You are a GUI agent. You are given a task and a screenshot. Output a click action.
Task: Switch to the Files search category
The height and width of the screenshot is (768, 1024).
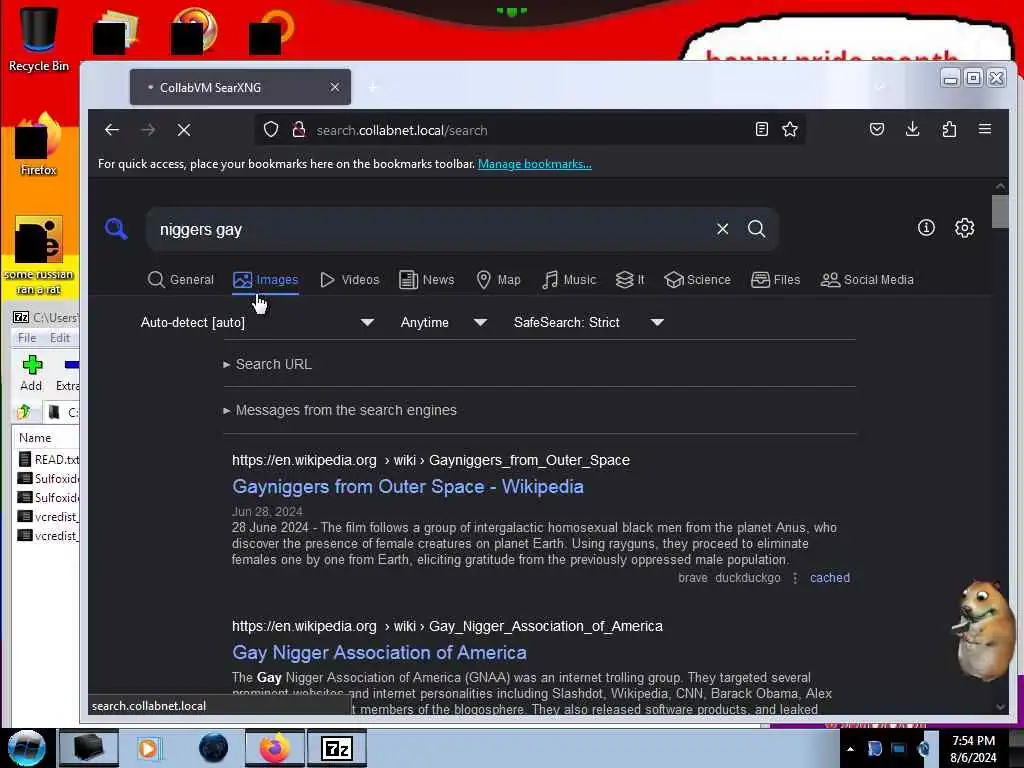[775, 280]
